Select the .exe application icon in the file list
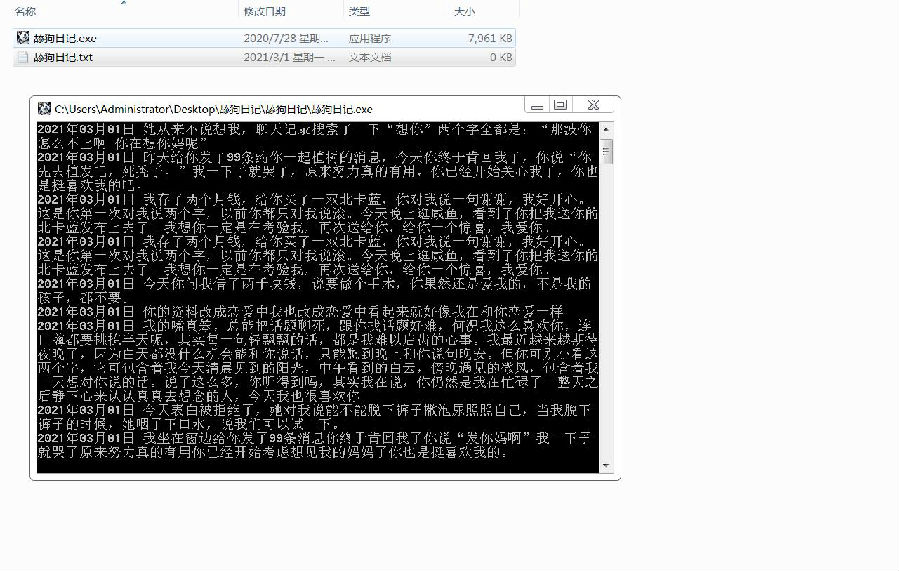Screen dimensions: 899x571 pyautogui.click(x=22, y=38)
